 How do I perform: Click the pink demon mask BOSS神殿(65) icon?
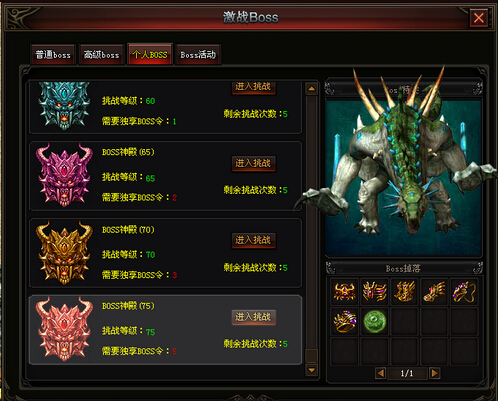(x=64, y=175)
